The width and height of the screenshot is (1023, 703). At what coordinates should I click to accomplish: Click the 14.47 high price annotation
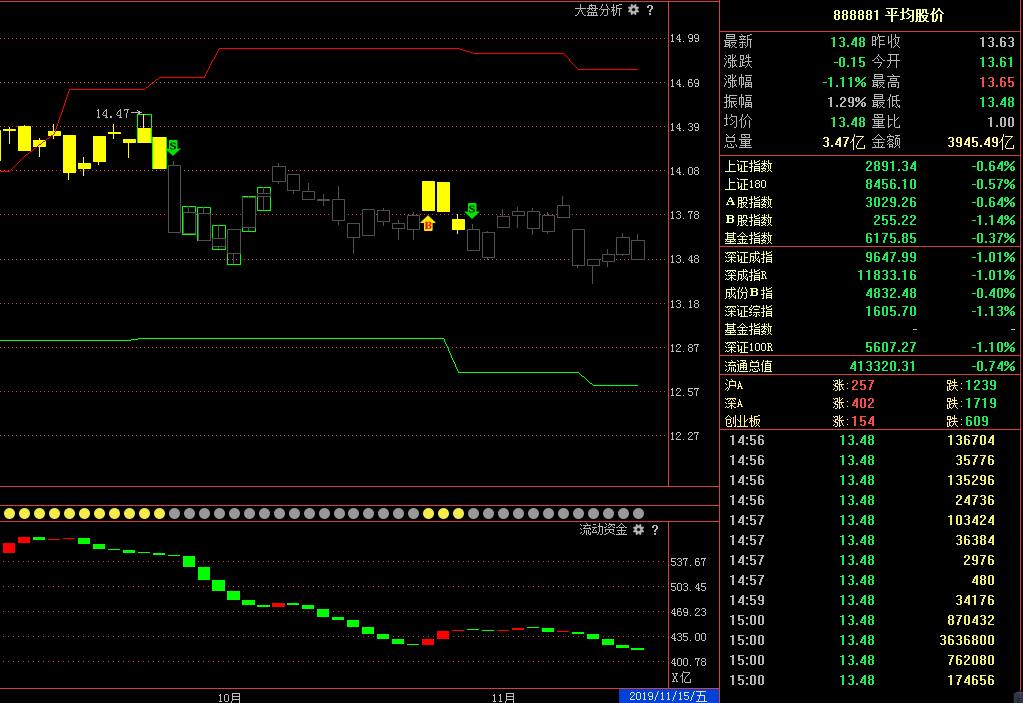[113, 115]
